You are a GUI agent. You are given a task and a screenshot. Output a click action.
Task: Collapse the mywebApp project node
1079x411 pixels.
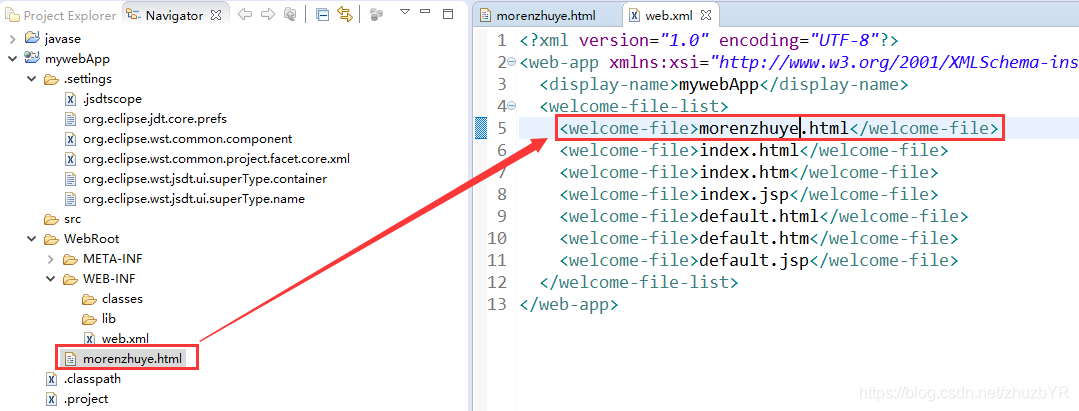click(12, 59)
